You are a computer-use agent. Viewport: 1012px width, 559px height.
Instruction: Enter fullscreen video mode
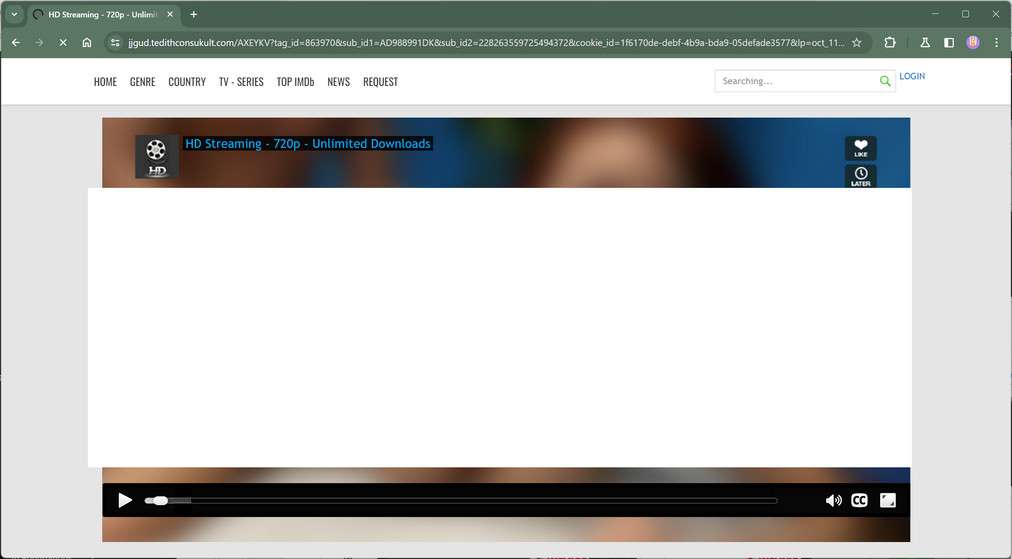[x=887, y=500]
